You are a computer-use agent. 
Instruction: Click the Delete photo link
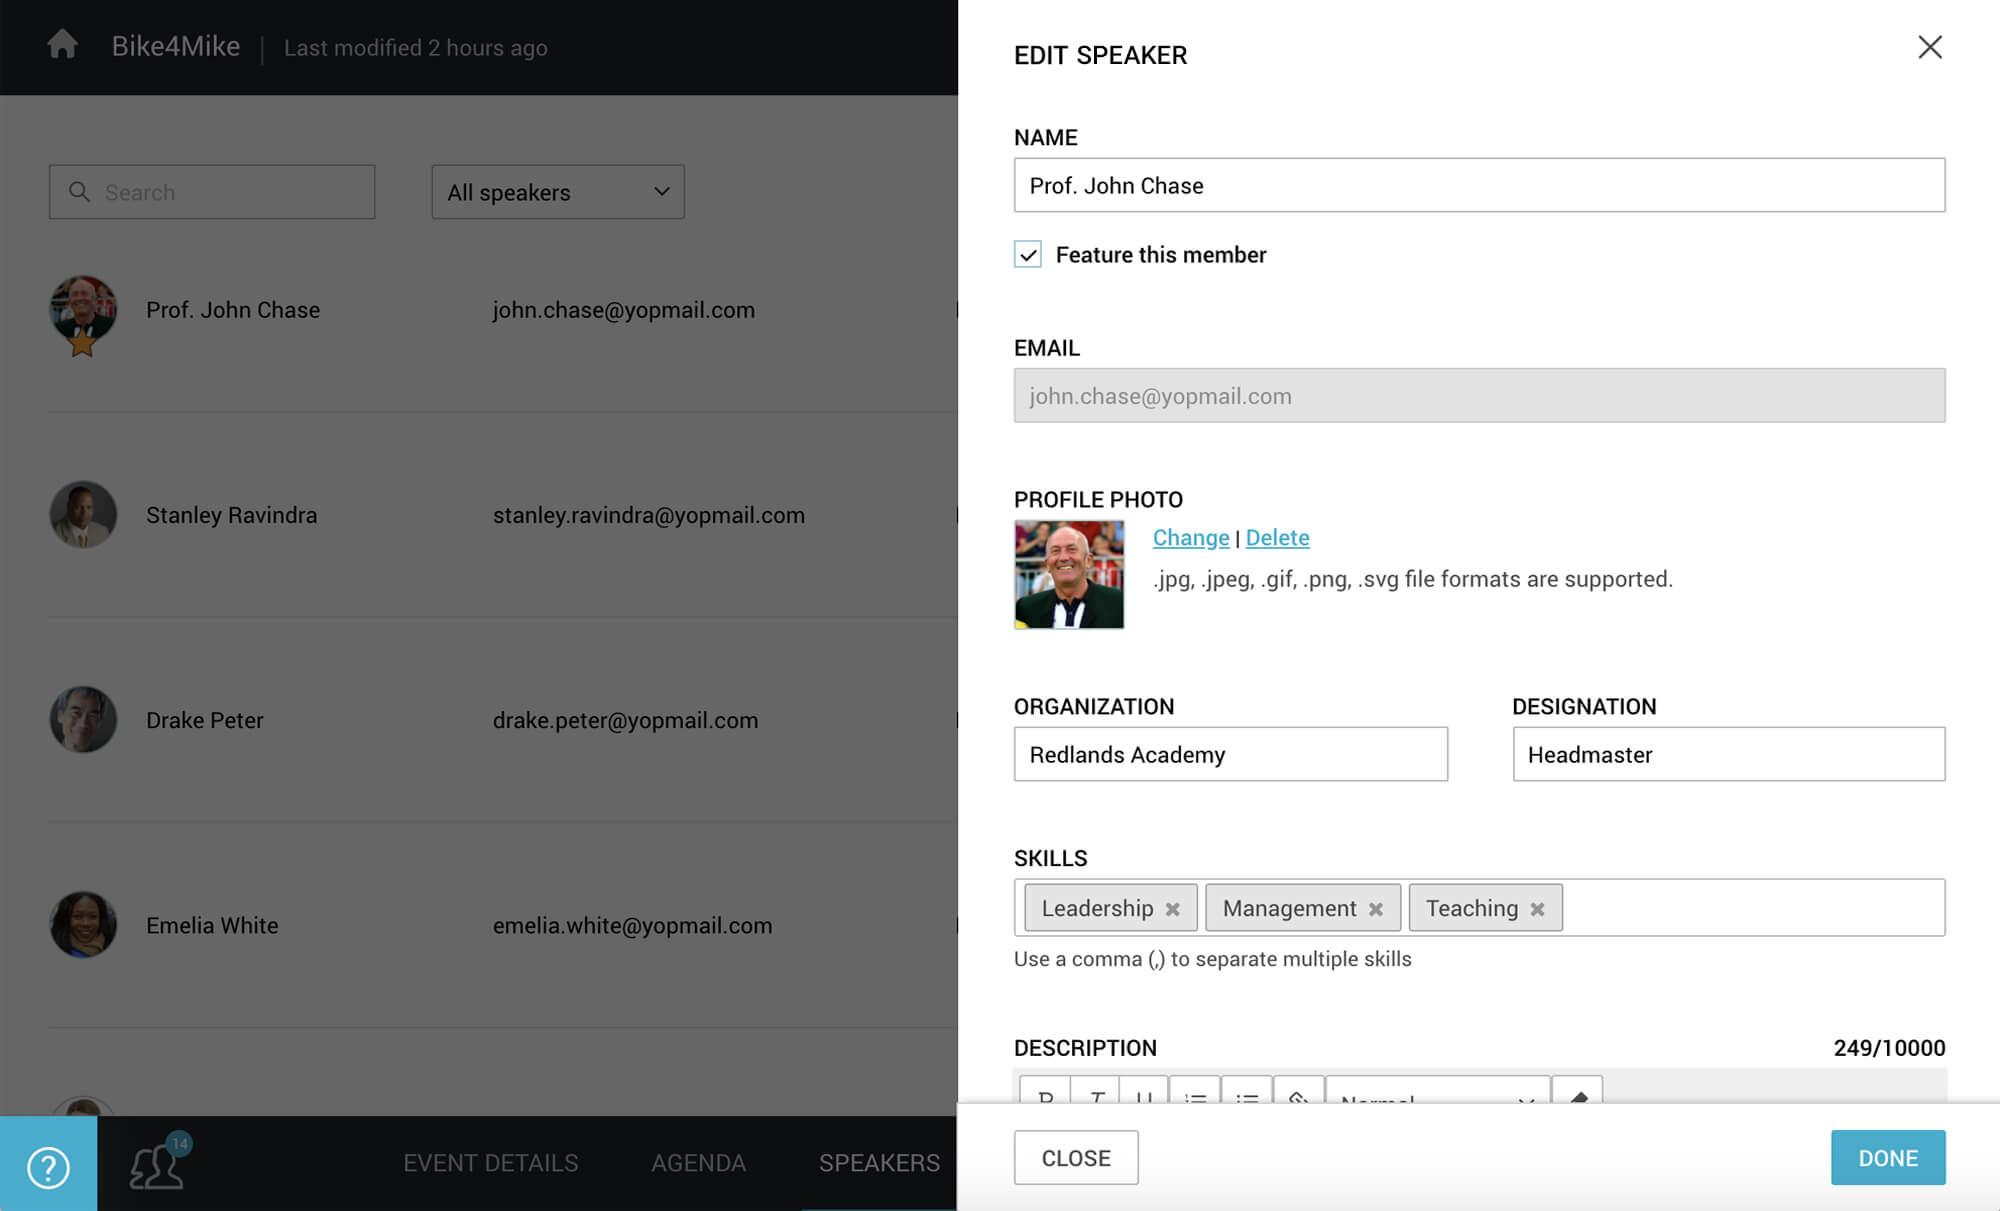(x=1277, y=537)
